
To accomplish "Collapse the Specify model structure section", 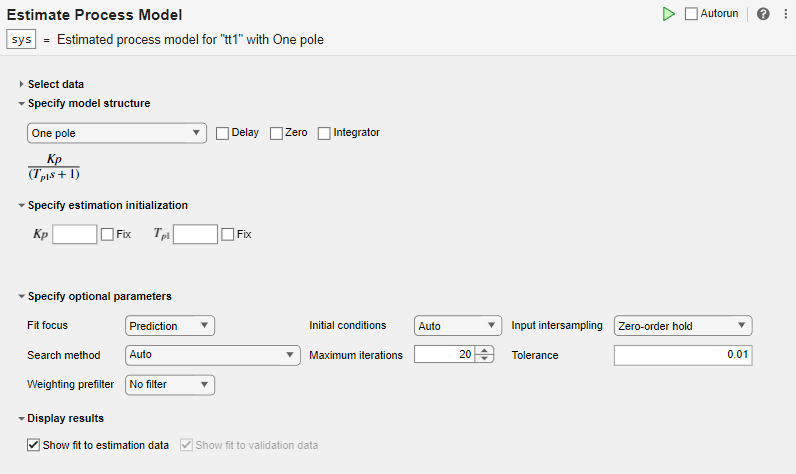I will (x=21, y=103).
